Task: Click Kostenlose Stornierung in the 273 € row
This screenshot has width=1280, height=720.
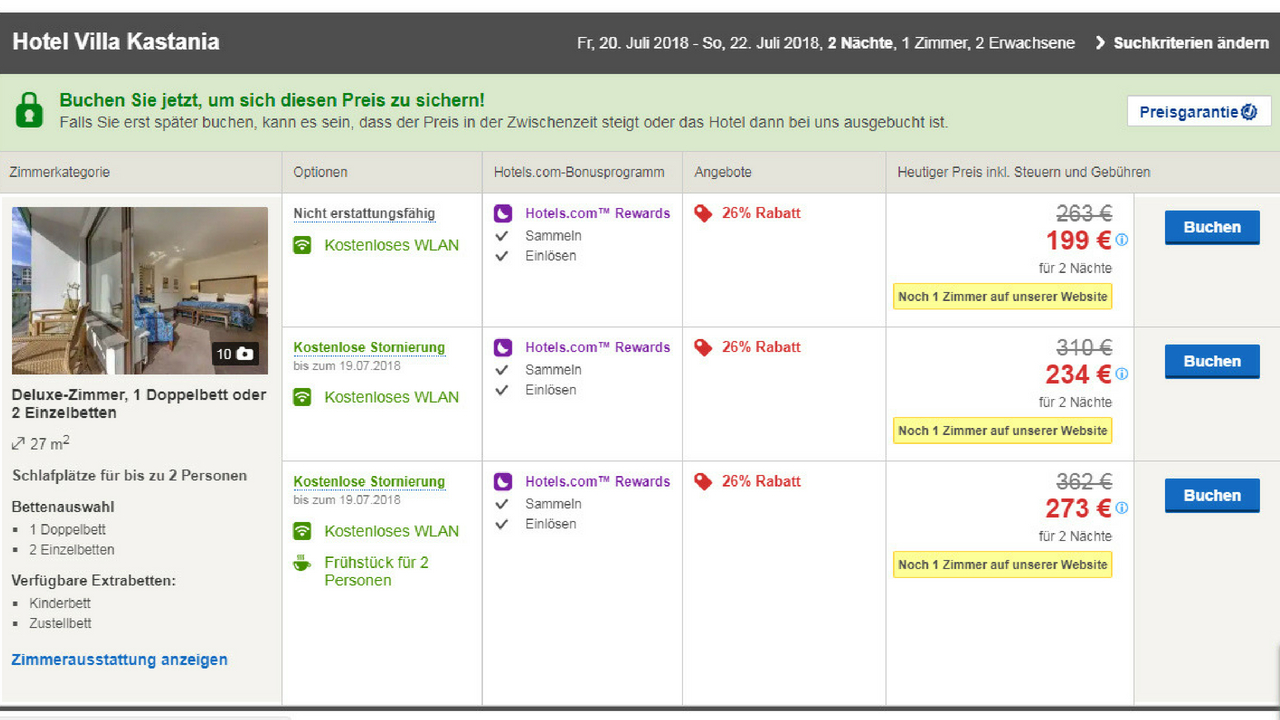Action: point(369,481)
